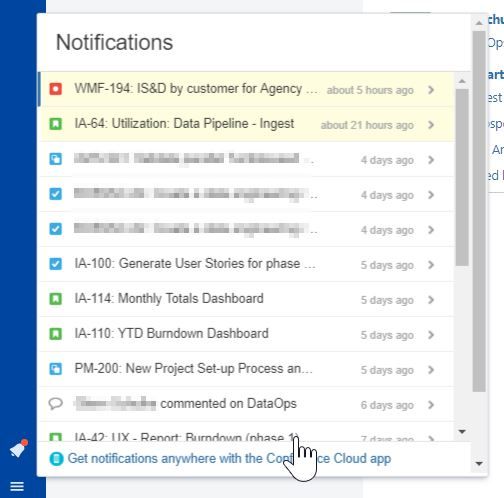
Task: Click 'about 5 hours ago' timestamp
Action: coord(370,90)
